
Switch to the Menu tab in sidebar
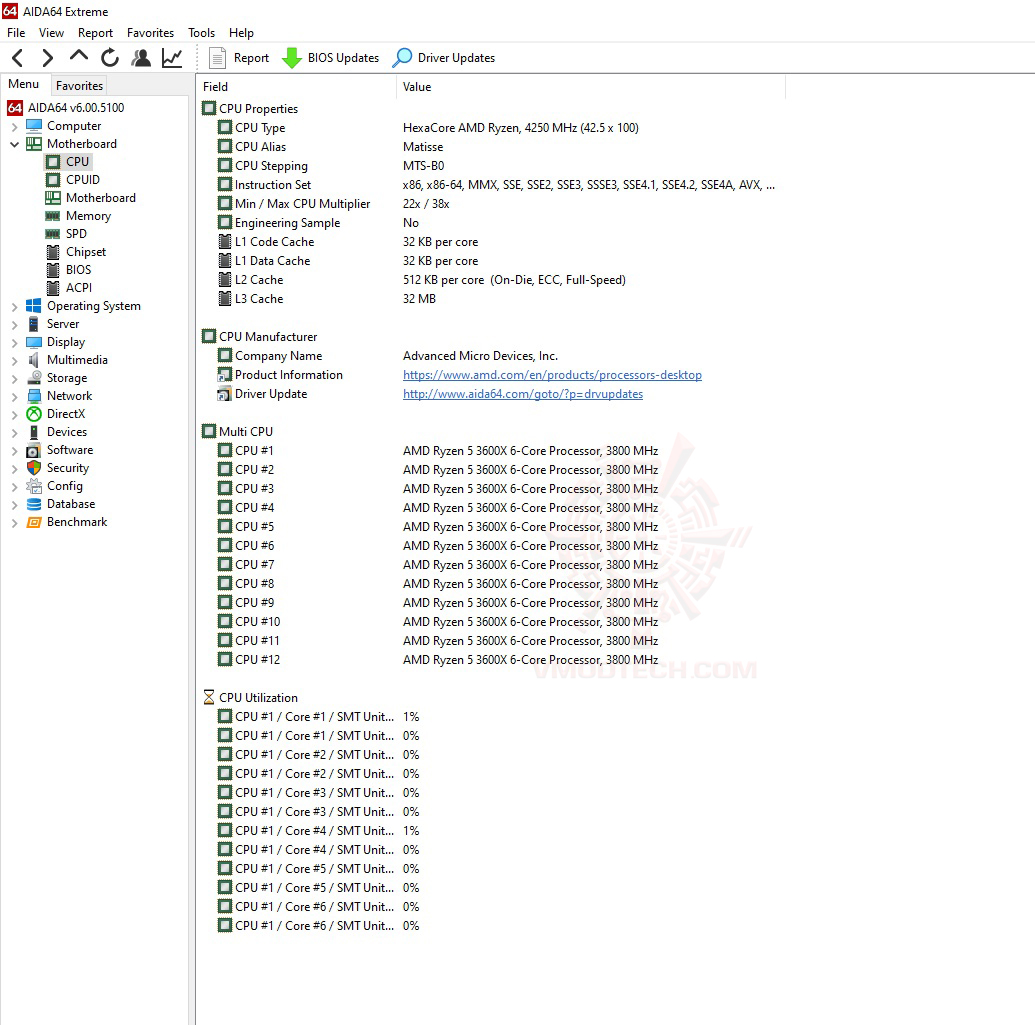click(24, 84)
